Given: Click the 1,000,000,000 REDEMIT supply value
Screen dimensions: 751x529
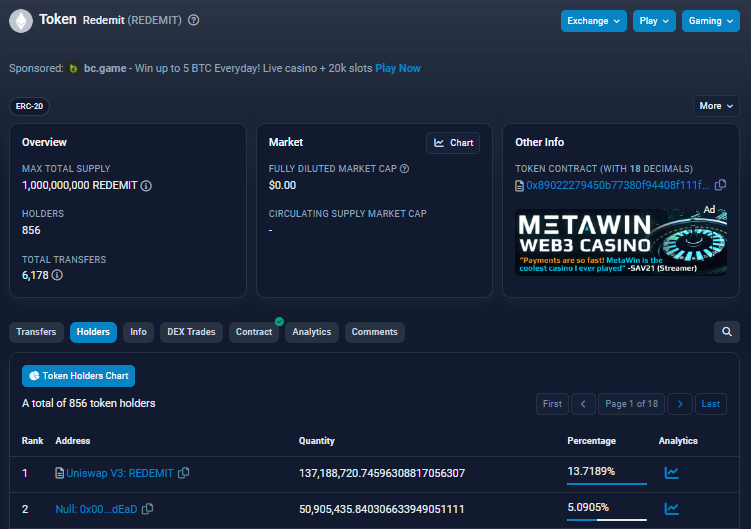Looking at the screenshot, I should (x=80, y=185).
